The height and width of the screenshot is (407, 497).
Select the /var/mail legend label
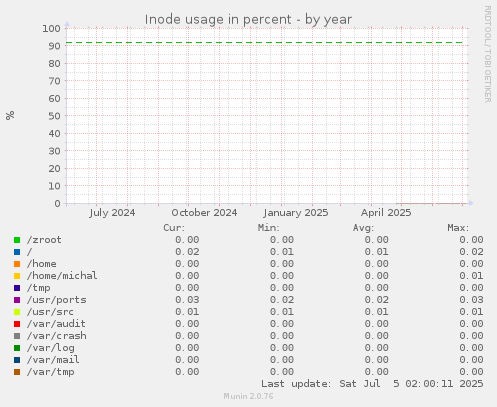pyautogui.click(x=53, y=360)
